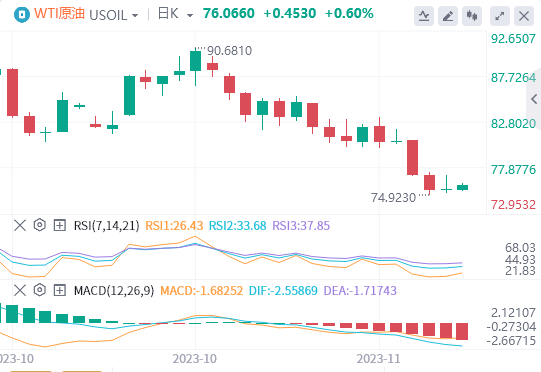The image size is (541, 372).
Task: Open the indicator line chart tool
Action: click(424, 16)
